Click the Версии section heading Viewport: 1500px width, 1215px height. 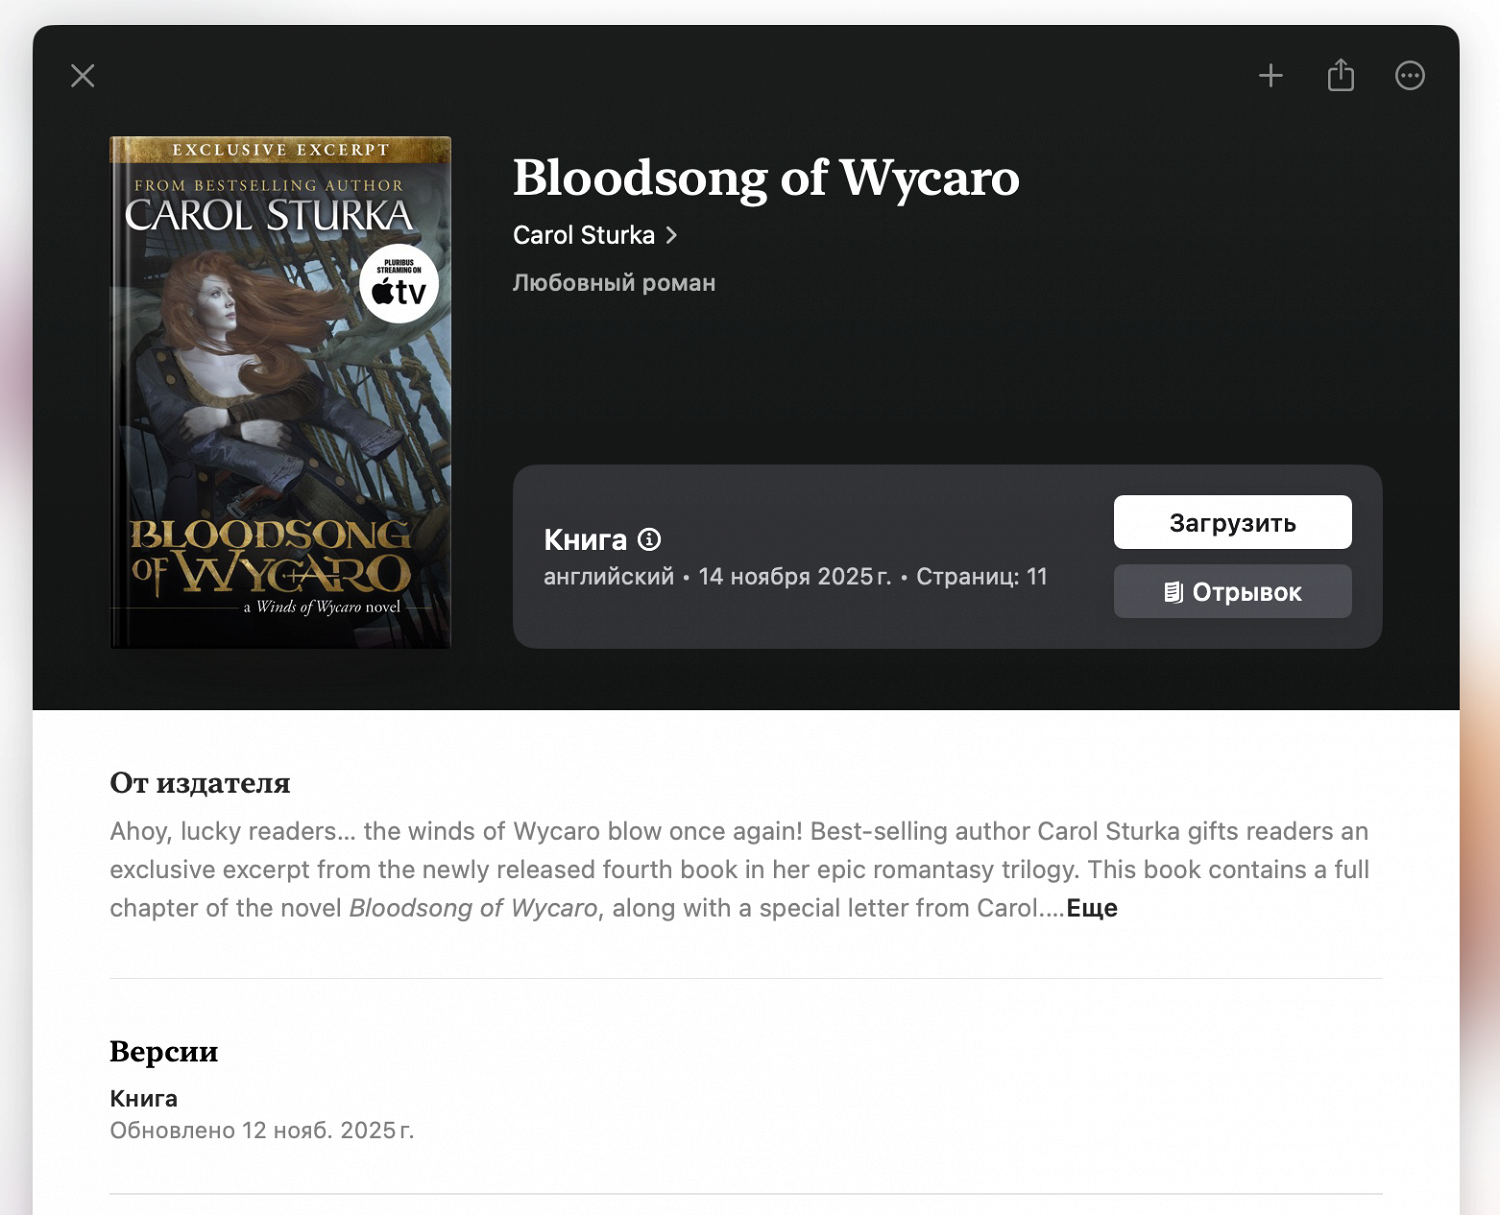pos(164,1051)
